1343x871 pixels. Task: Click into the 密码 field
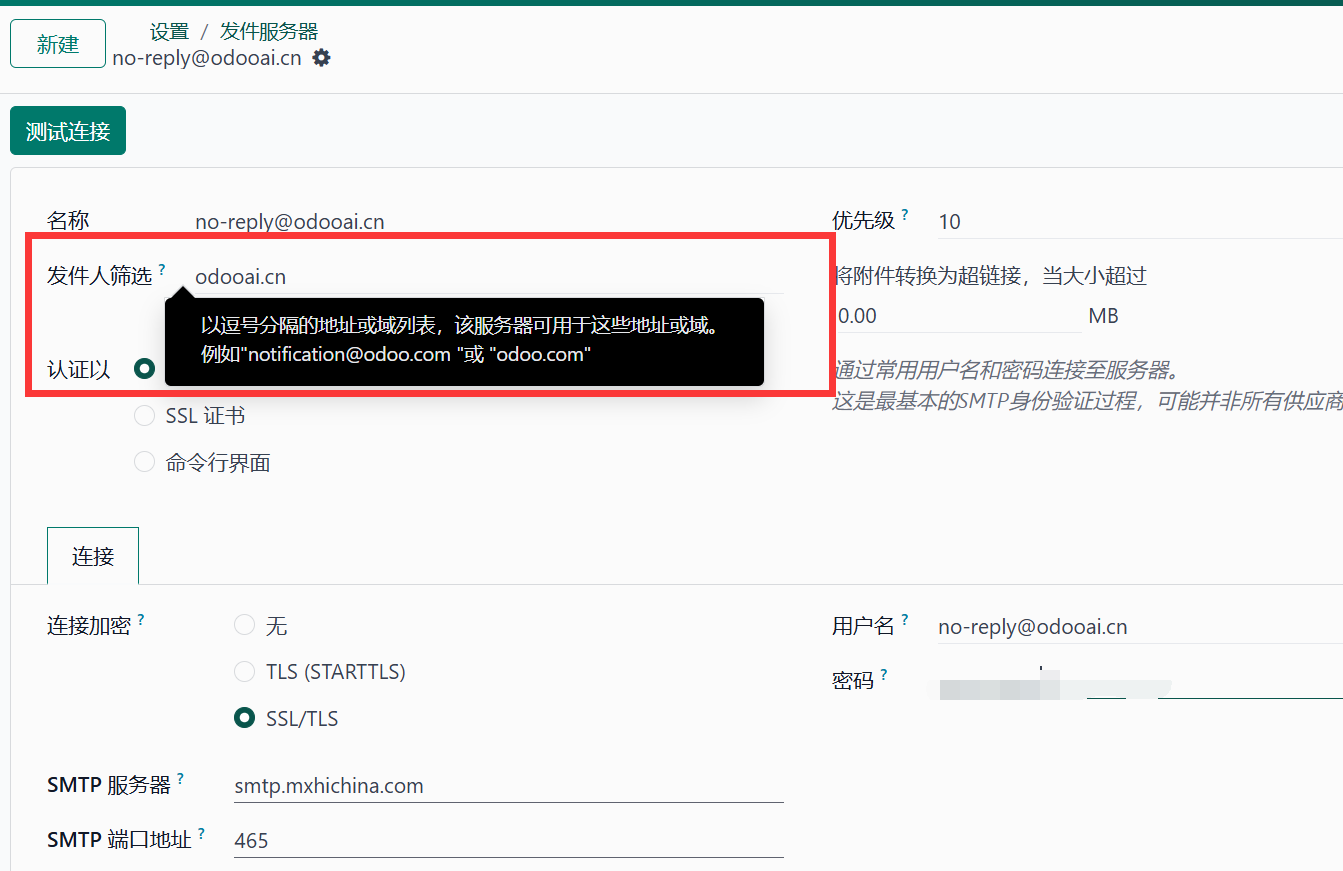point(1140,682)
